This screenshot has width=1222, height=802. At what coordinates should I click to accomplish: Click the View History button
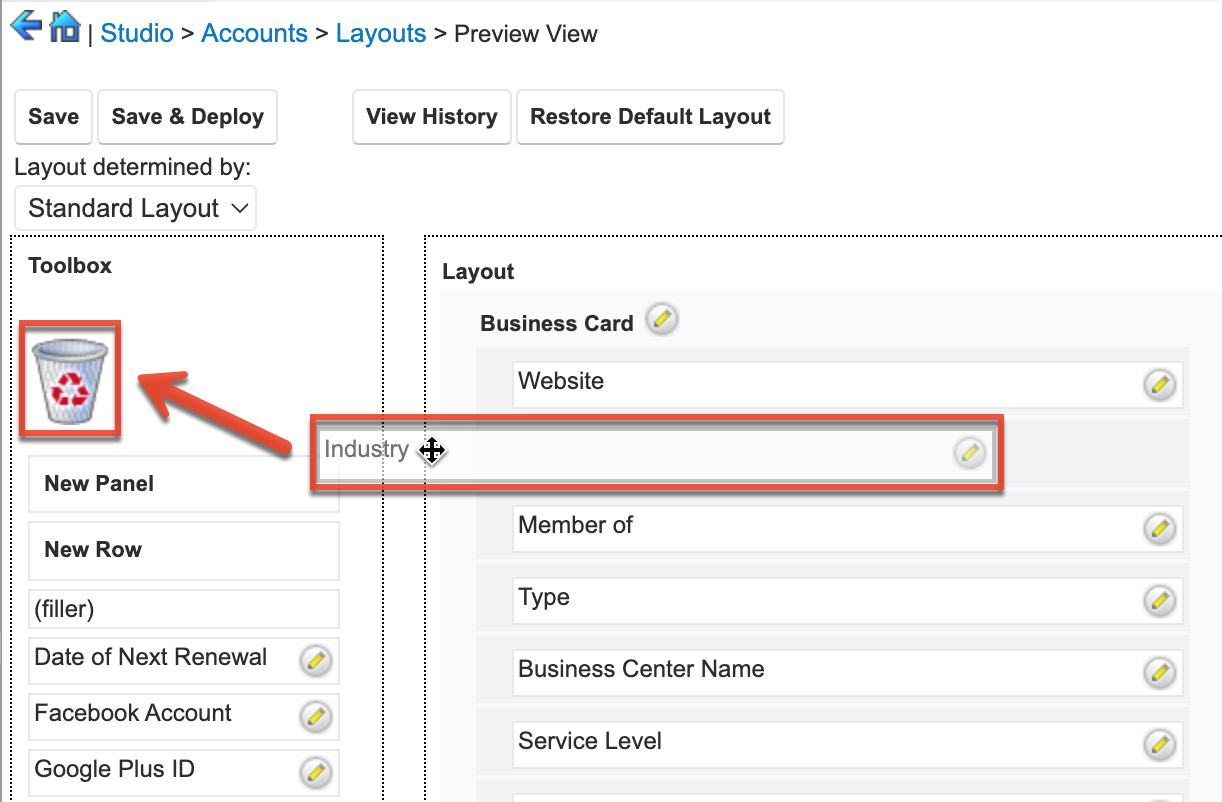(x=431, y=117)
